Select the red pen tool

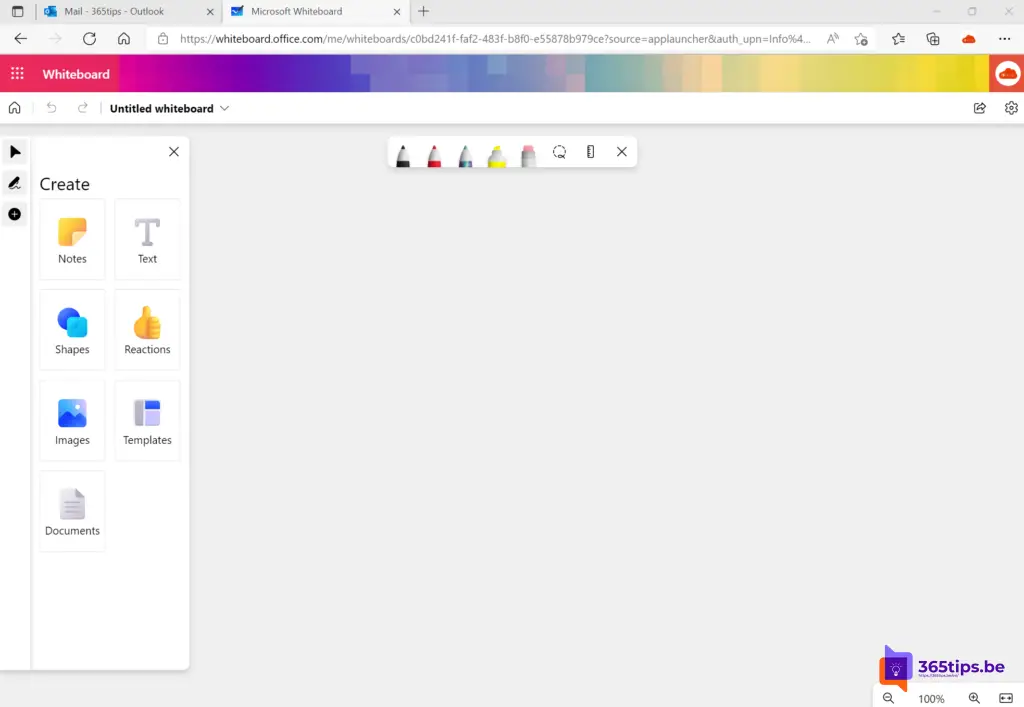click(x=434, y=154)
